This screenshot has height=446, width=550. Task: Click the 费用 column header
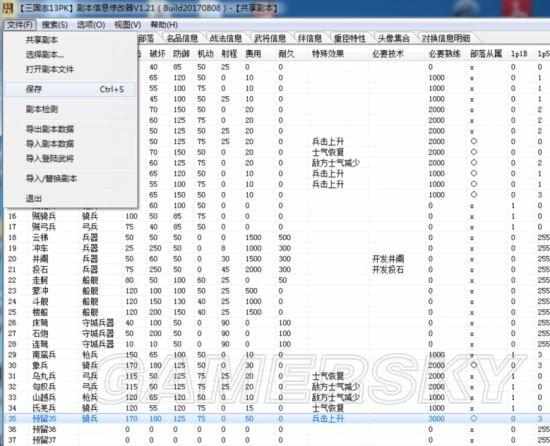click(x=253, y=54)
